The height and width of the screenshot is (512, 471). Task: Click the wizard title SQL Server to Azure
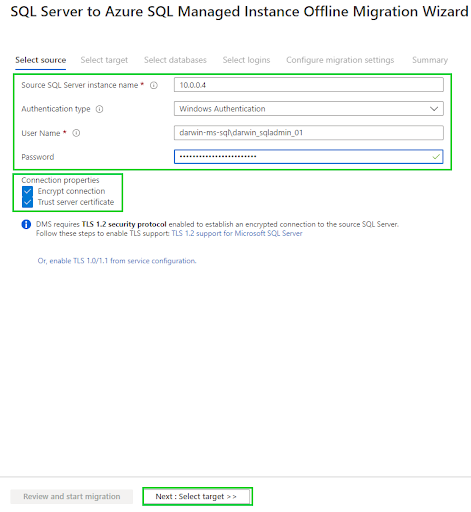pos(239,12)
